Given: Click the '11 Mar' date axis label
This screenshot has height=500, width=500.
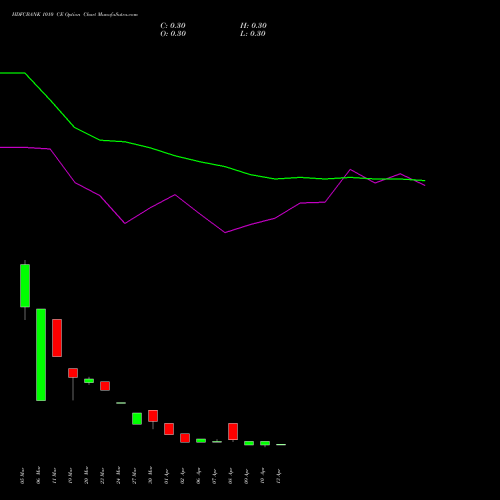Looking at the screenshot, I should click(54, 476).
